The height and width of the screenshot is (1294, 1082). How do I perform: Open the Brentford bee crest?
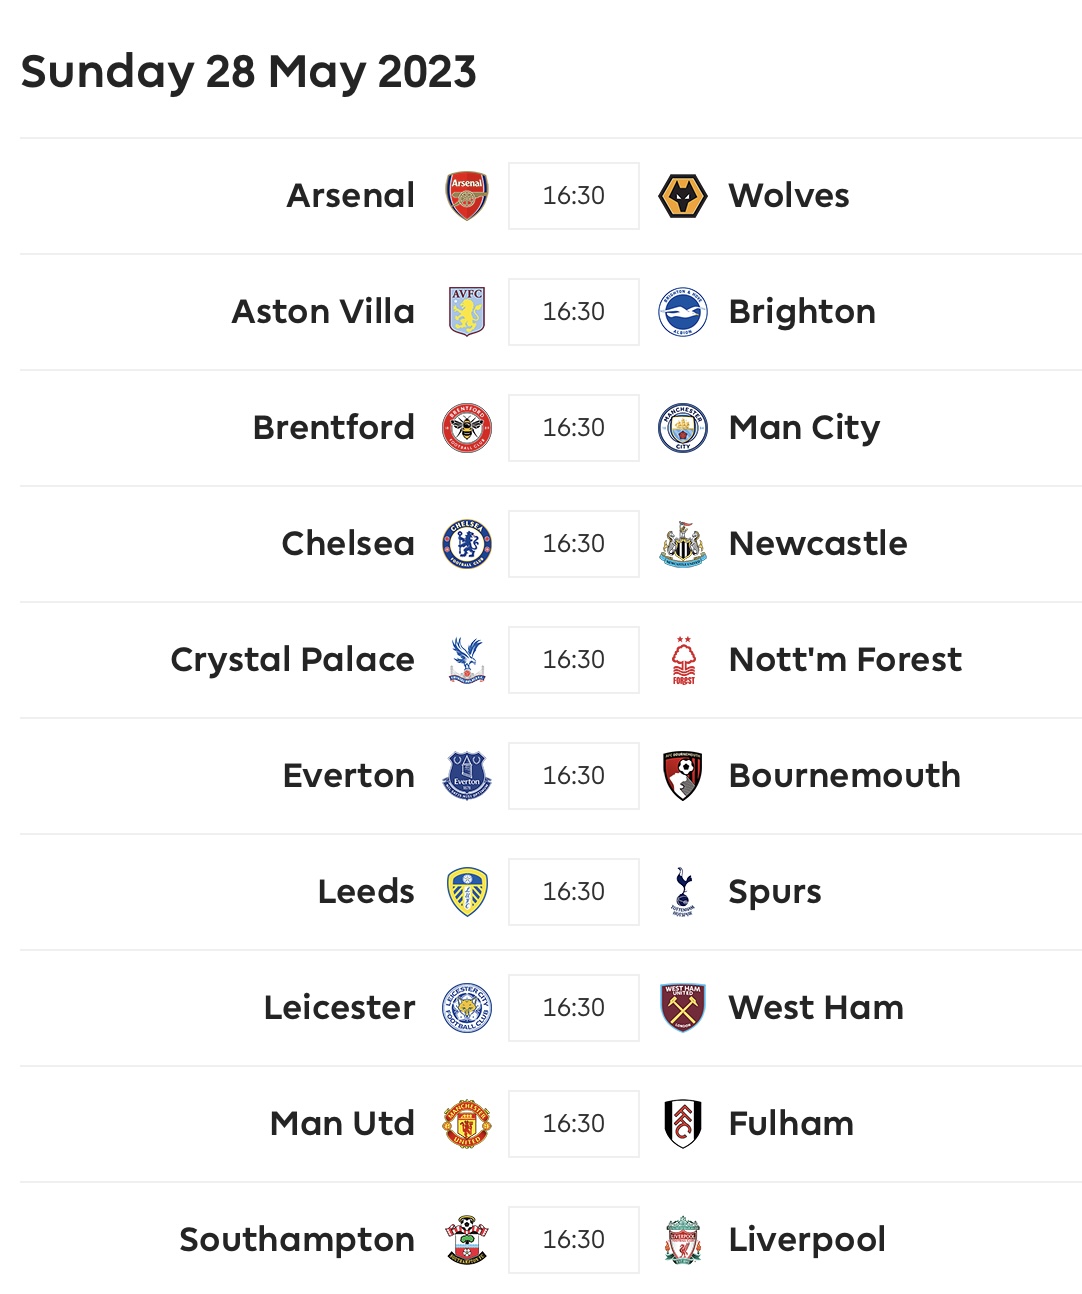tap(467, 428)
